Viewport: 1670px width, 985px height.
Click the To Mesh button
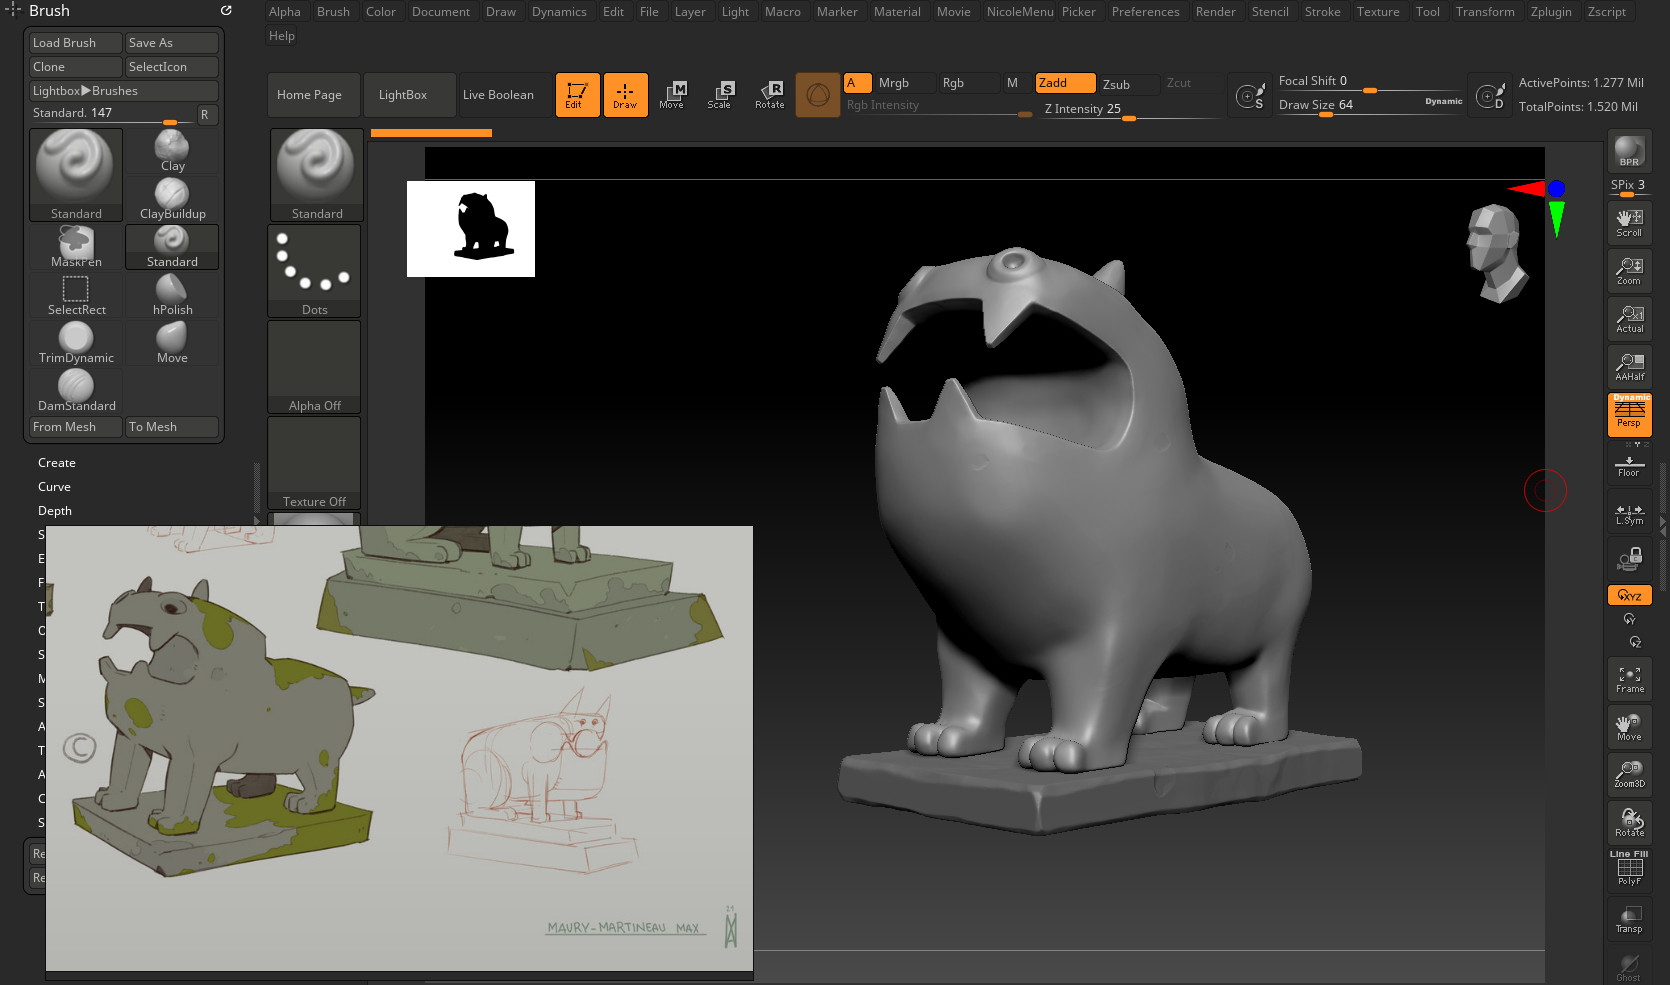172,427
